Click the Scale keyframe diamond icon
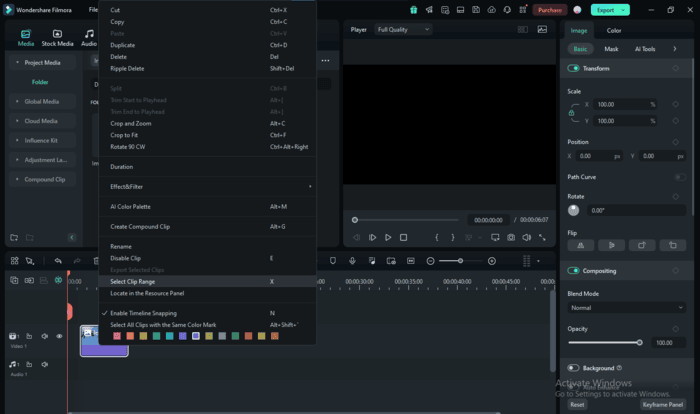The width and height of the screenshot is (700, 414). pyautogui.click(x=675, y=104)
